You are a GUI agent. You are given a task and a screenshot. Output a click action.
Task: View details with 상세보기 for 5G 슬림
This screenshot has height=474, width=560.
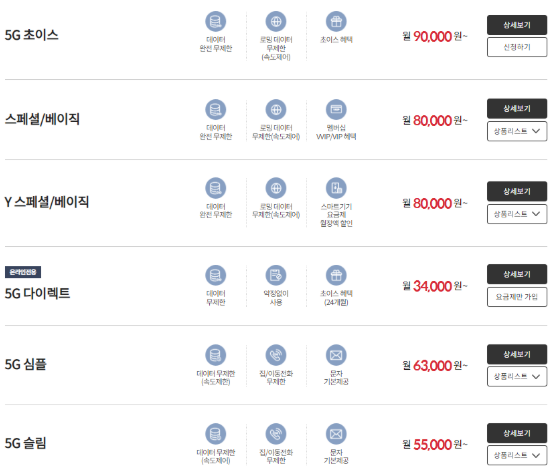click(x=517, y=433)
